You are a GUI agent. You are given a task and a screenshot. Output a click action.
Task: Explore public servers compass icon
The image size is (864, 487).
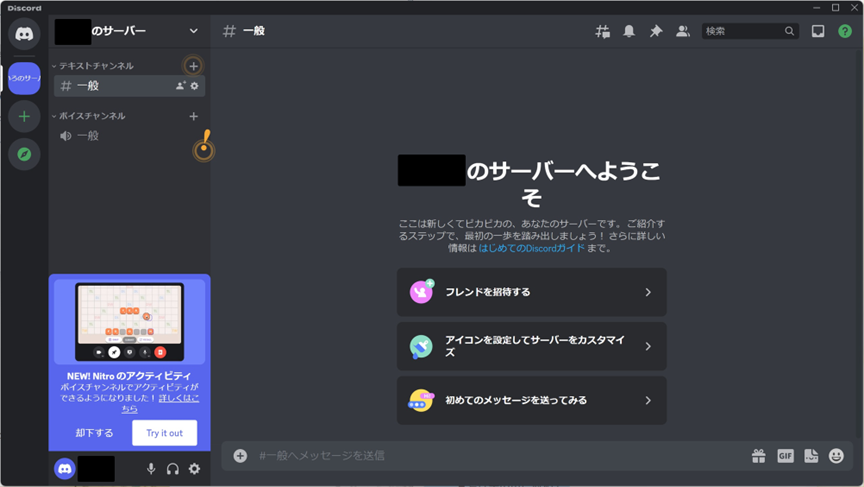(x=24, y=154)
